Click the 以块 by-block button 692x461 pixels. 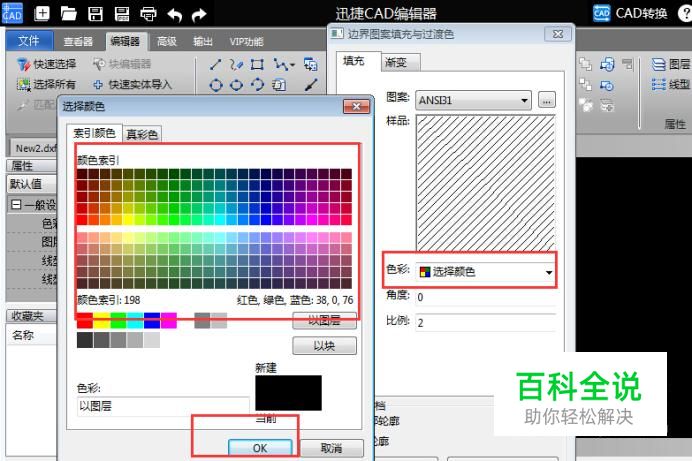324,346
